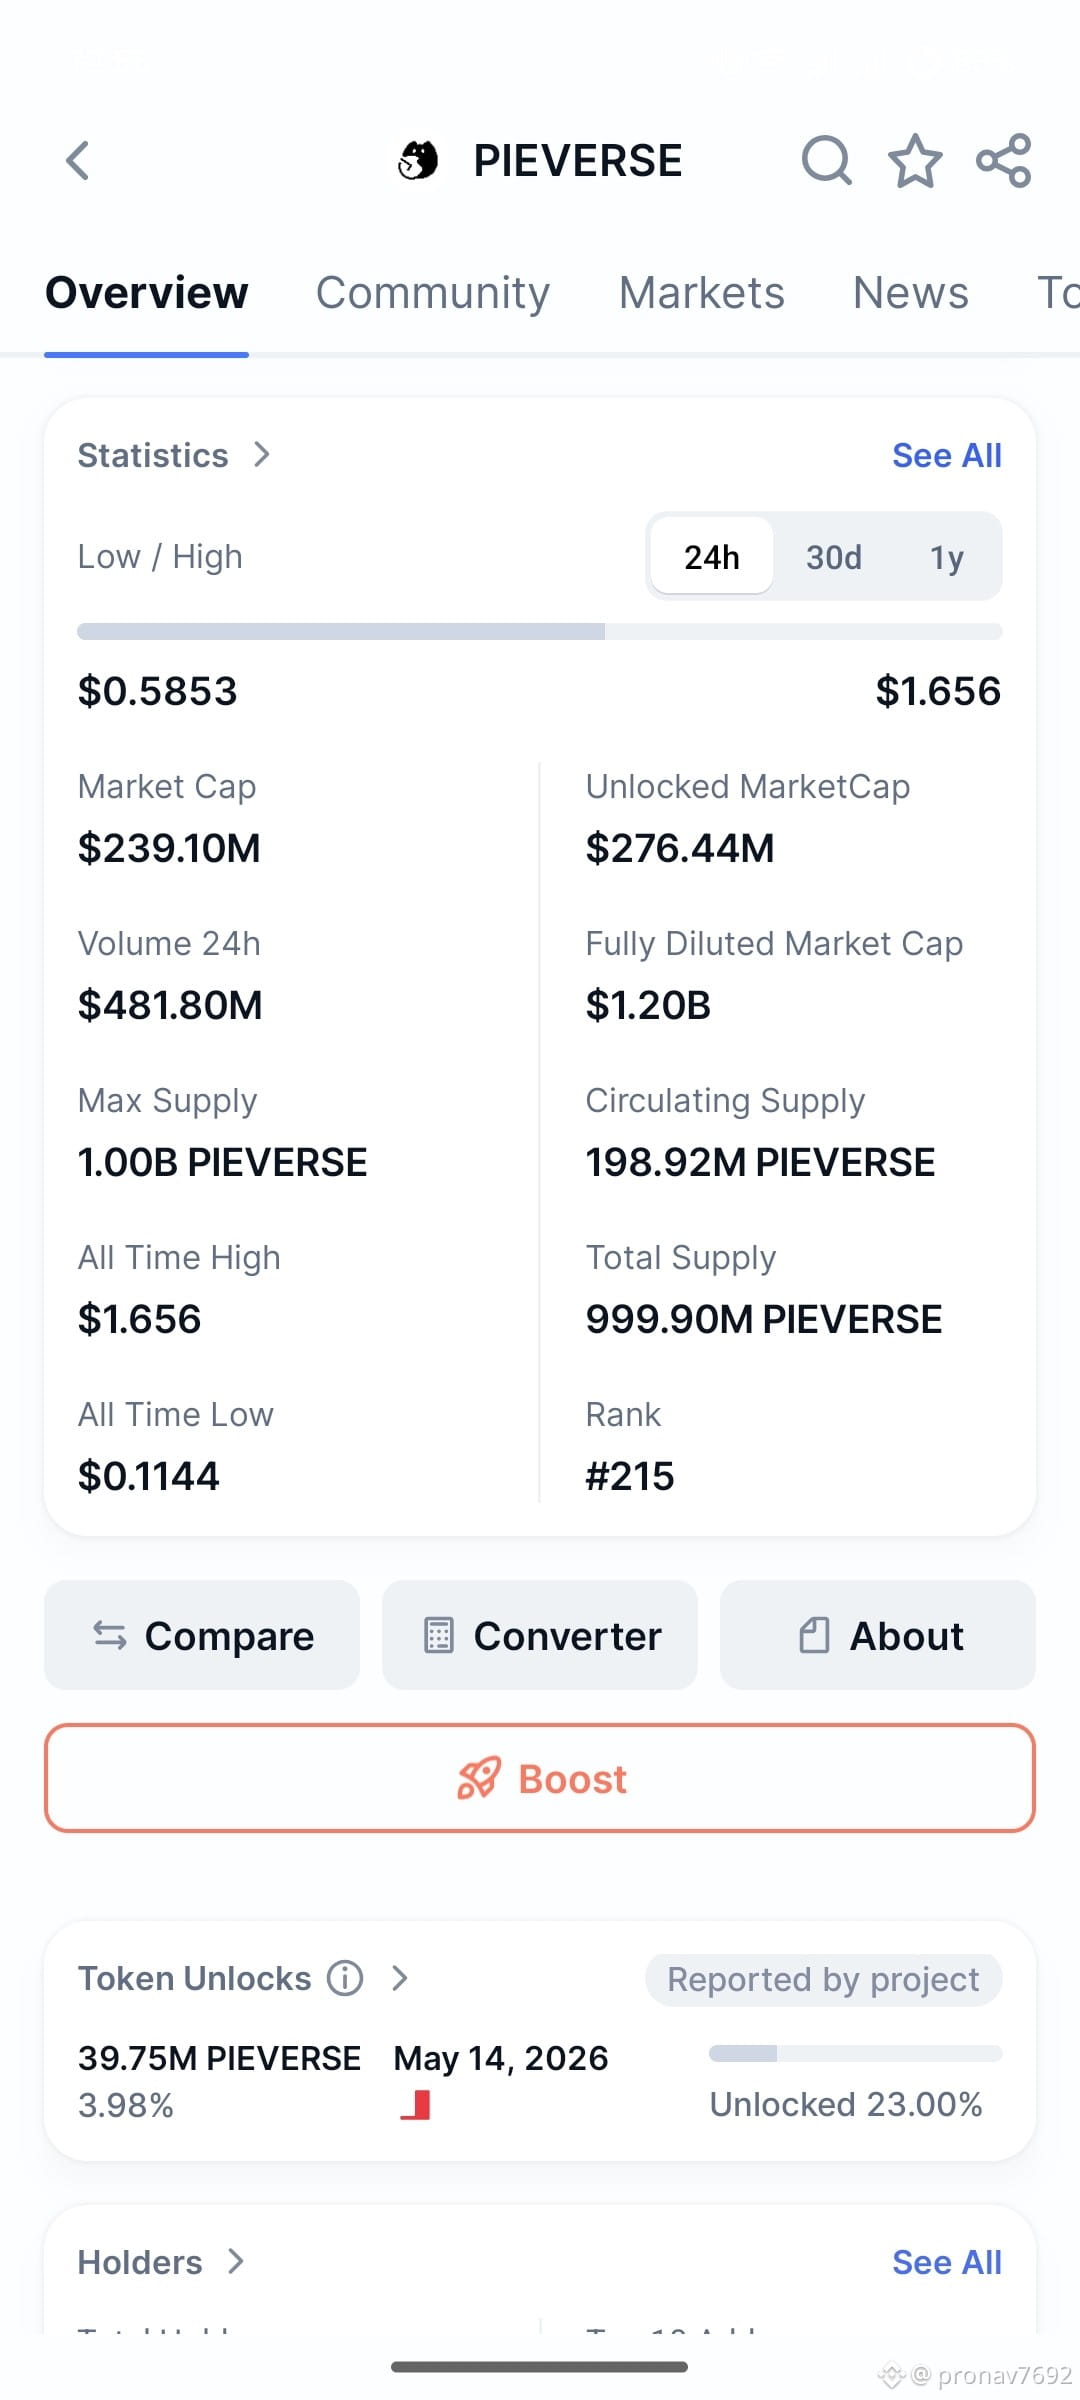The height and width of the screenshot is (2400, 1080).
Task: Switch to the Community tab
Action: (x=433, y=293)
